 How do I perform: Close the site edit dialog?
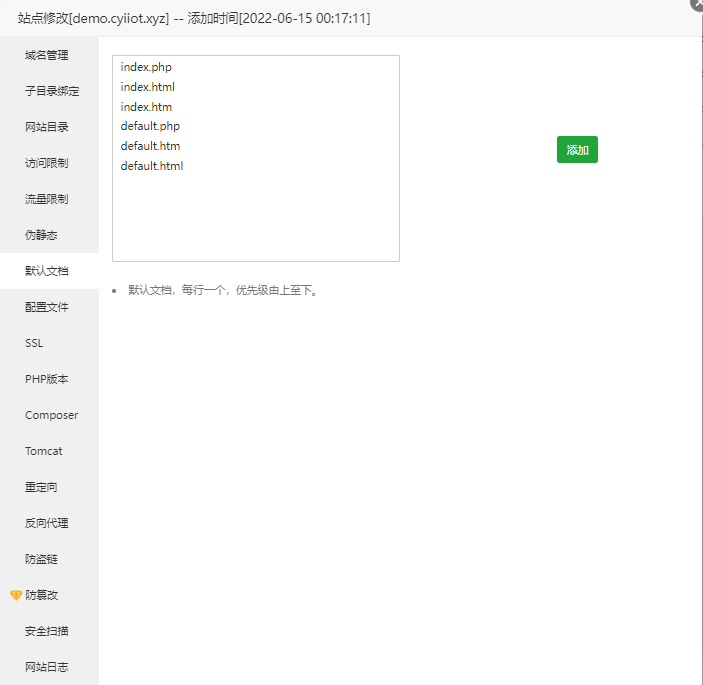pyautogui.click(x=697, y=4)
